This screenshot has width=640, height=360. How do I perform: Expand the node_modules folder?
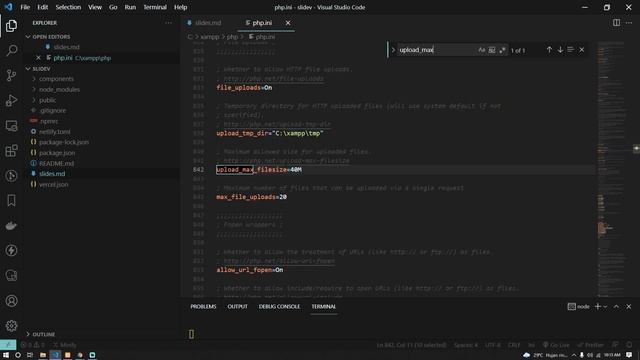point(60,89)
